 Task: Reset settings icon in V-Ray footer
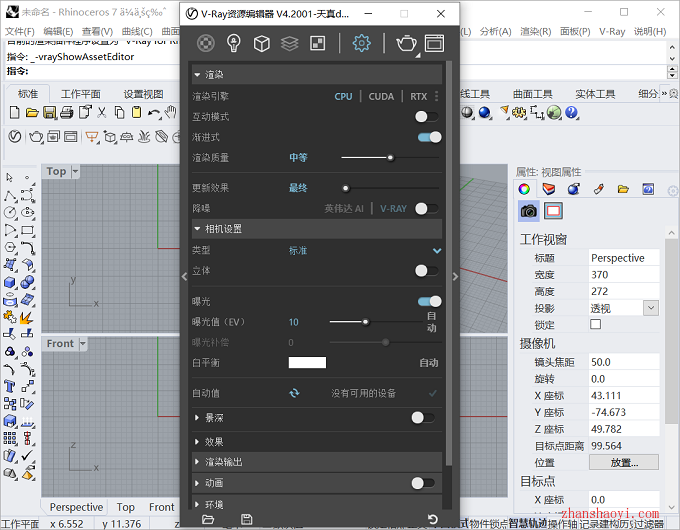pos(432,519)
